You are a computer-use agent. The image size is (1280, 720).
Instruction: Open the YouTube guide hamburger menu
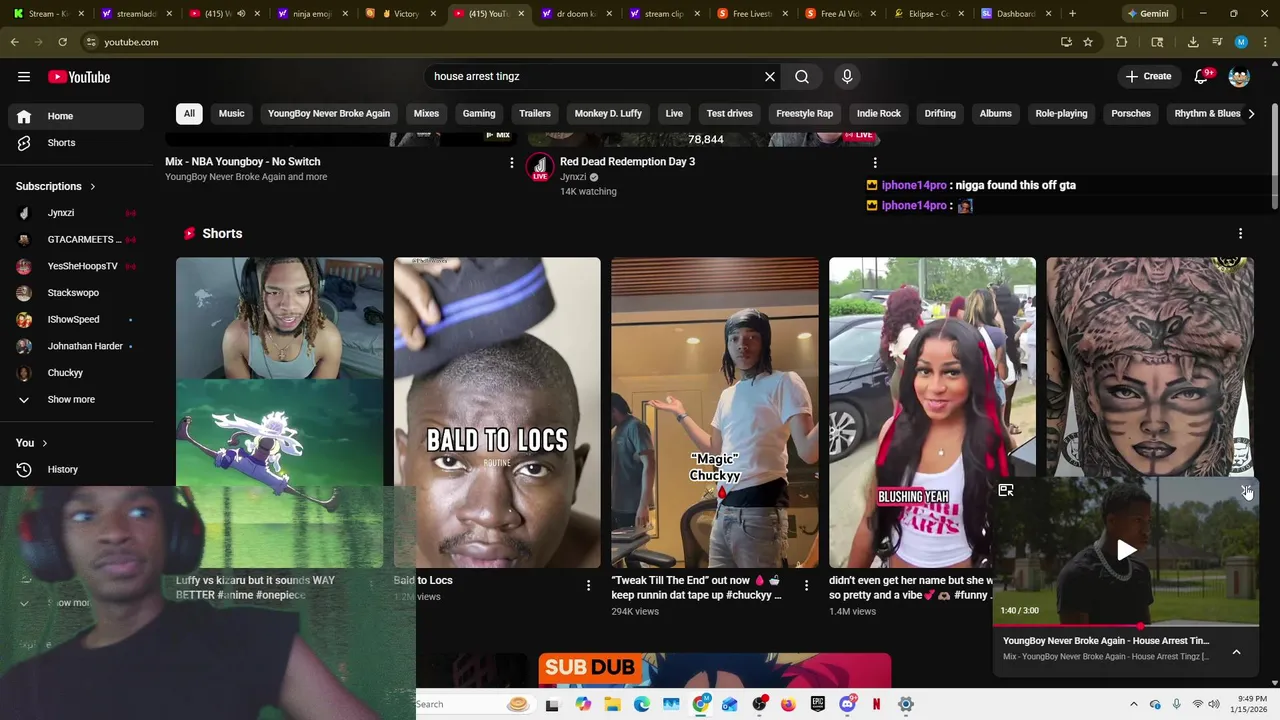(24, 77)
